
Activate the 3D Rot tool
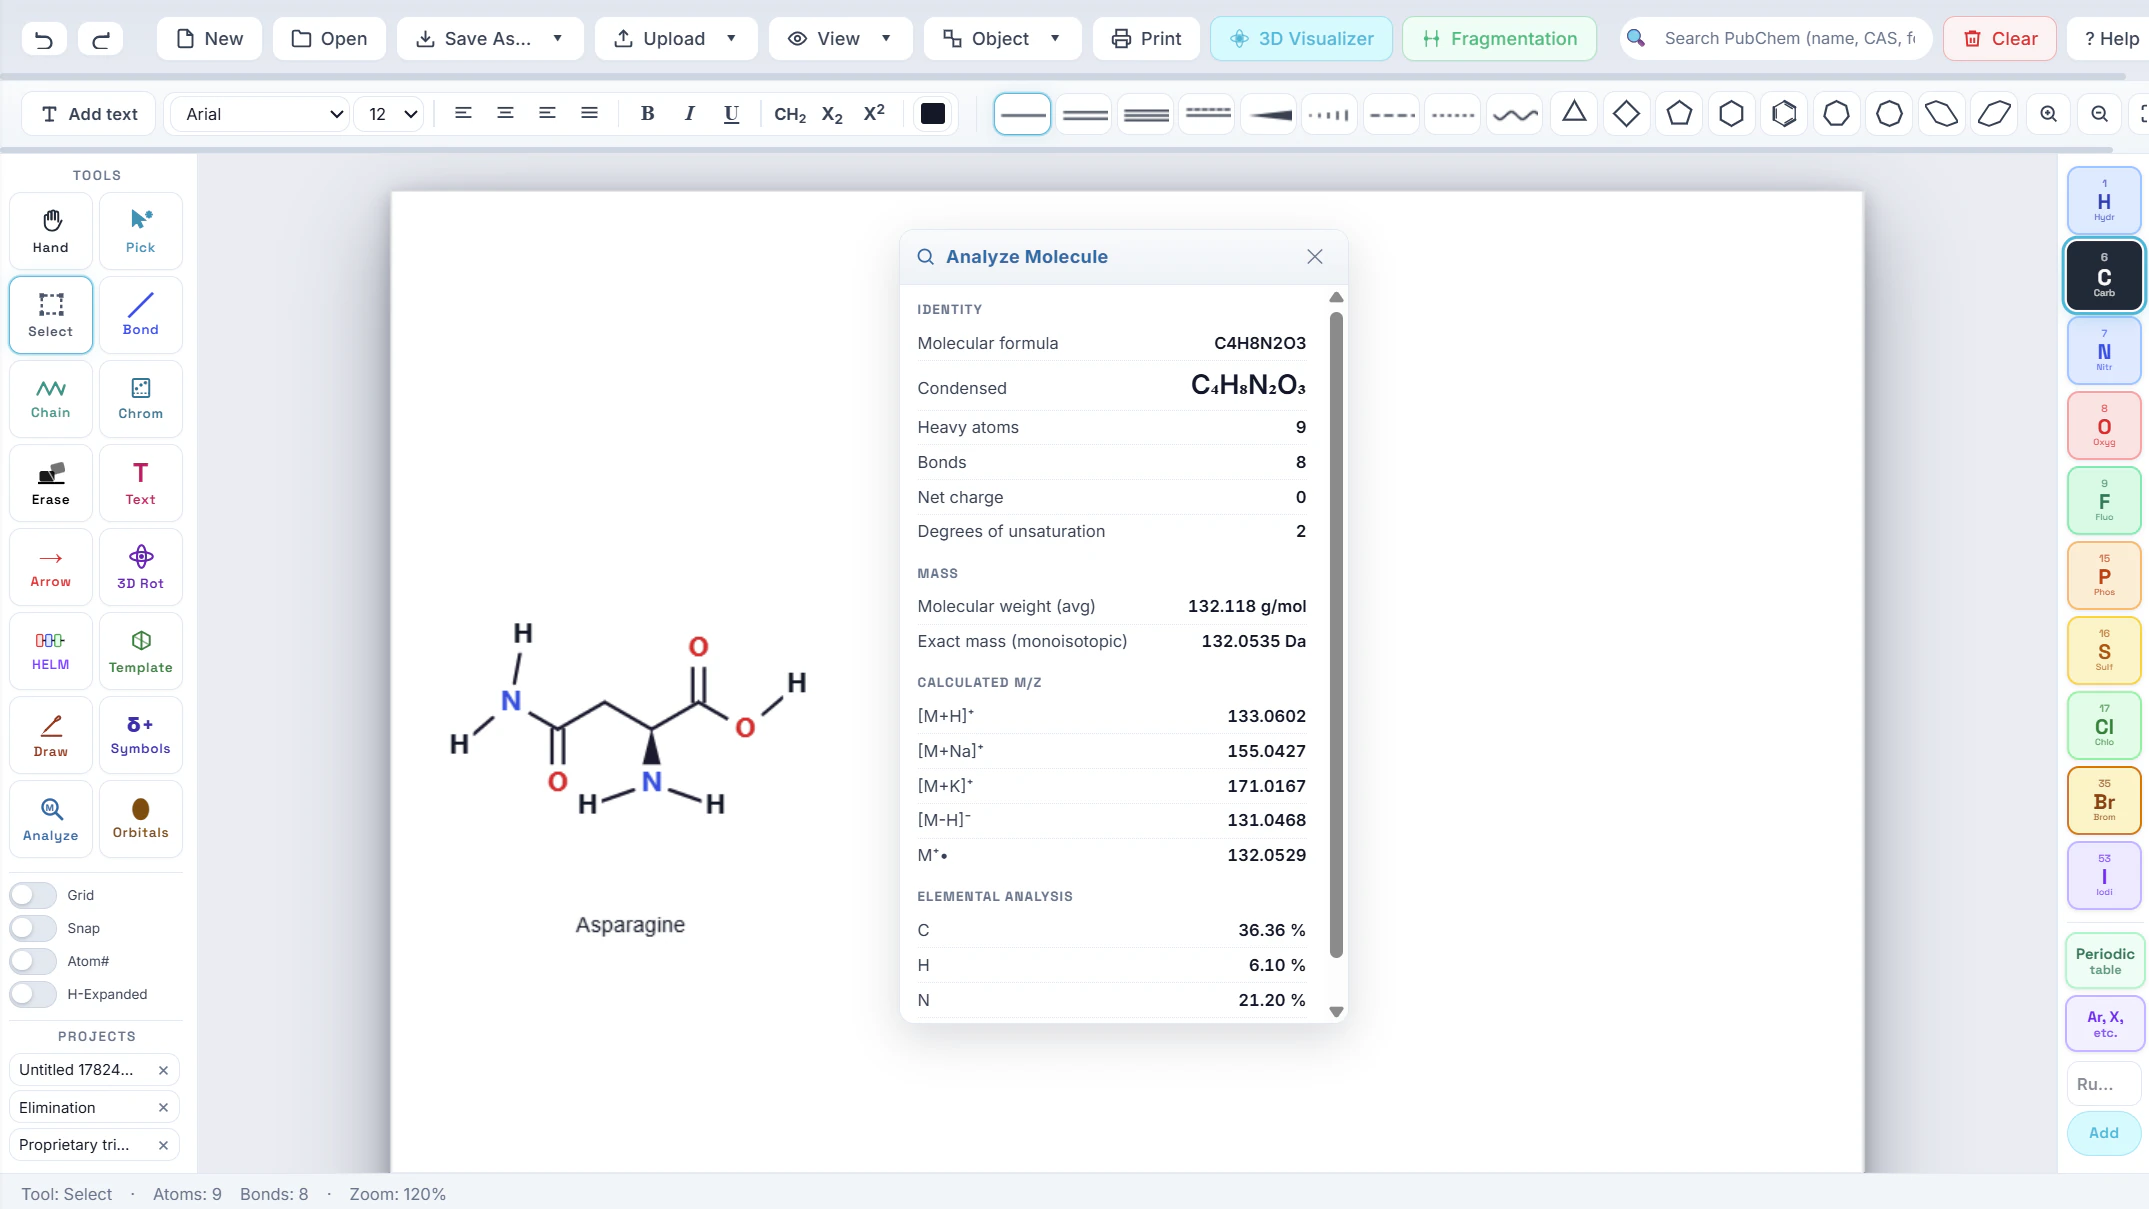[141, 567]
